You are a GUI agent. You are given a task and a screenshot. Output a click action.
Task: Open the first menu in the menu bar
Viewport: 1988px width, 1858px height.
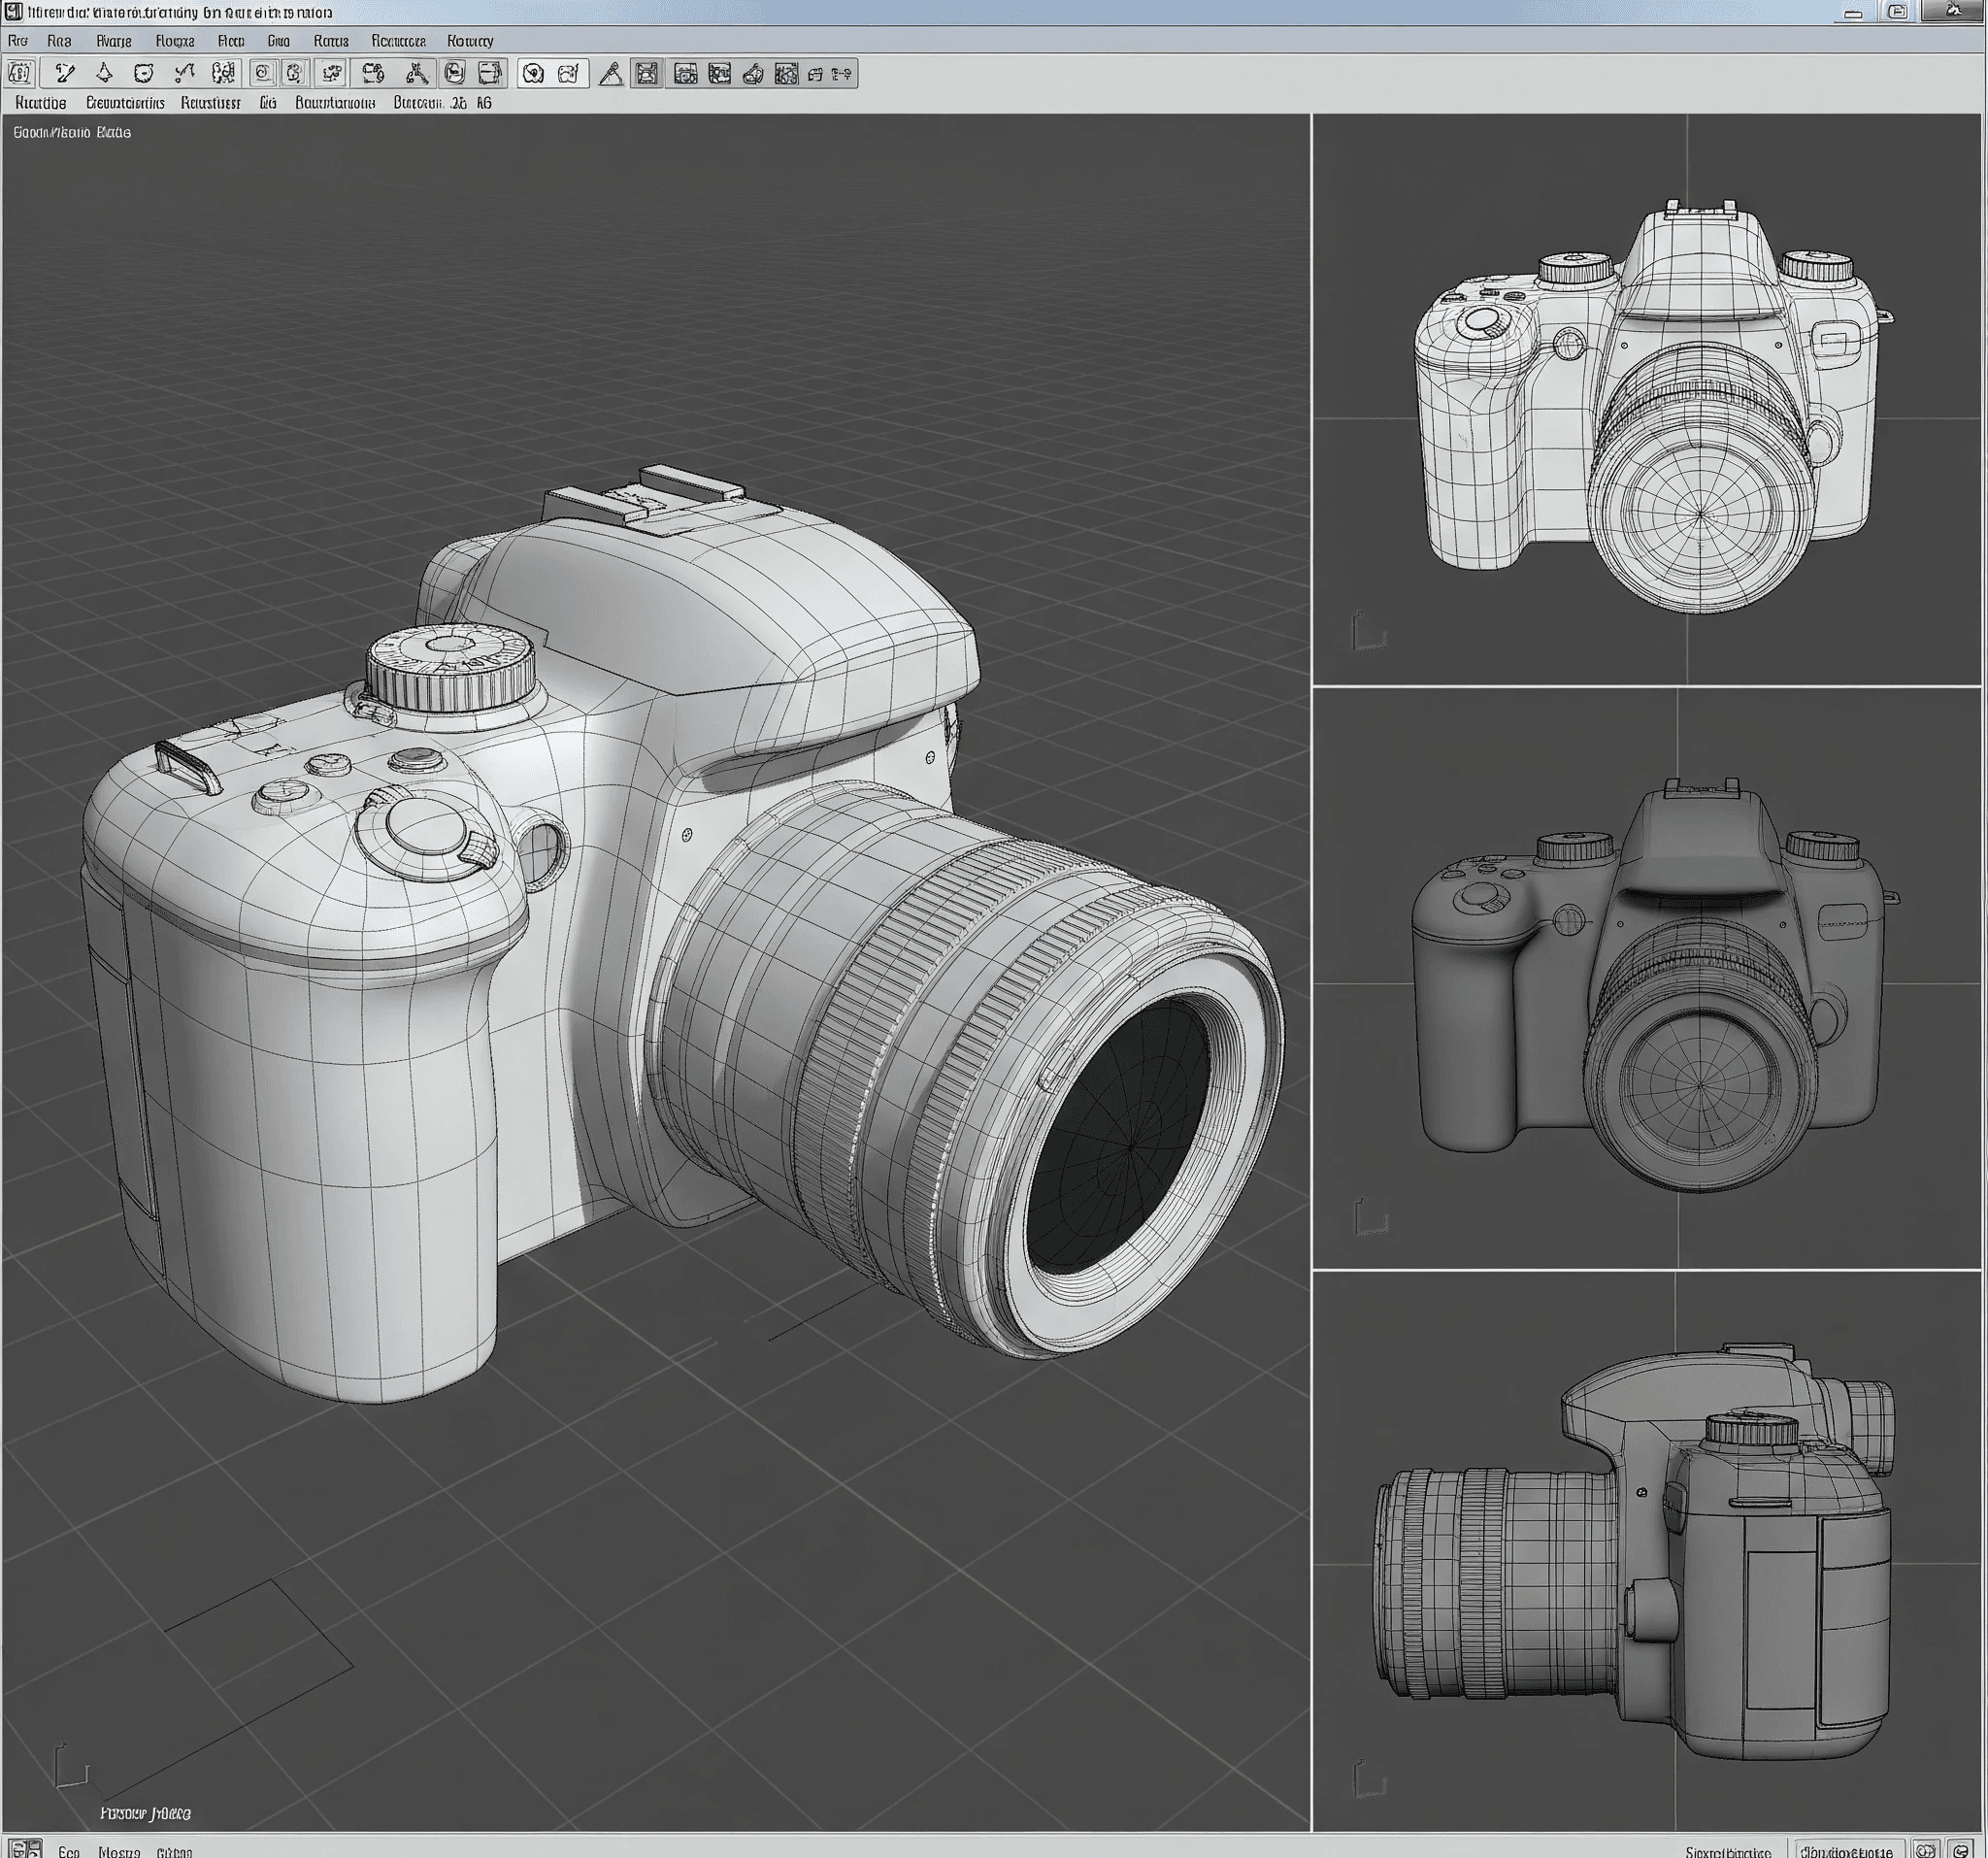(x=17, y=41)
